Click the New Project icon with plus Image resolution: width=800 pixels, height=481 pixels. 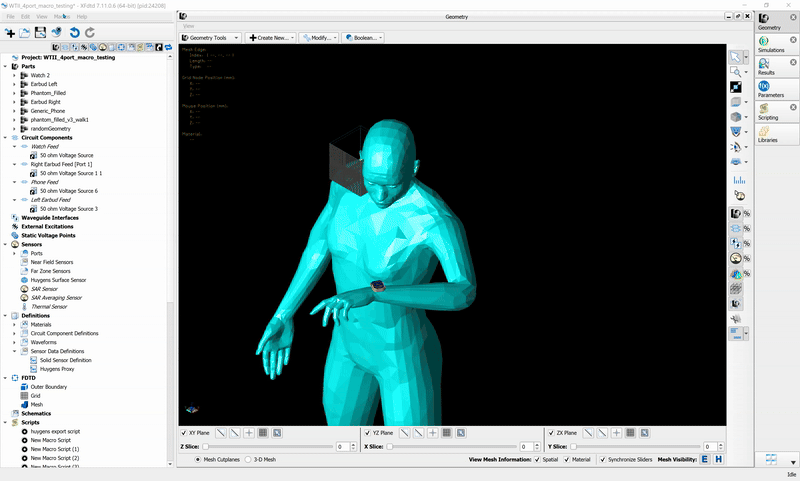pos(10,33)
